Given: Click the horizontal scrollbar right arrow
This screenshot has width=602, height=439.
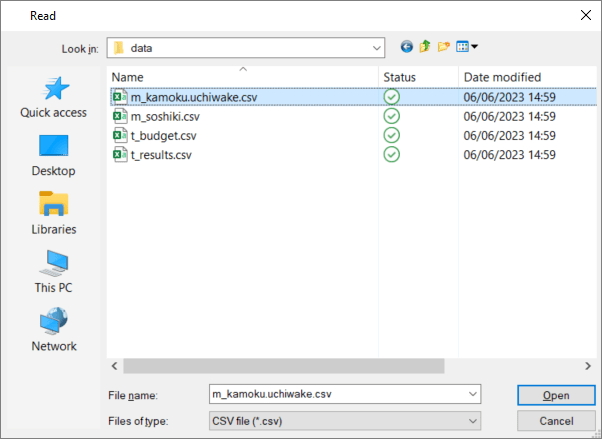Looking at the screenshot, I should point(587,366).
